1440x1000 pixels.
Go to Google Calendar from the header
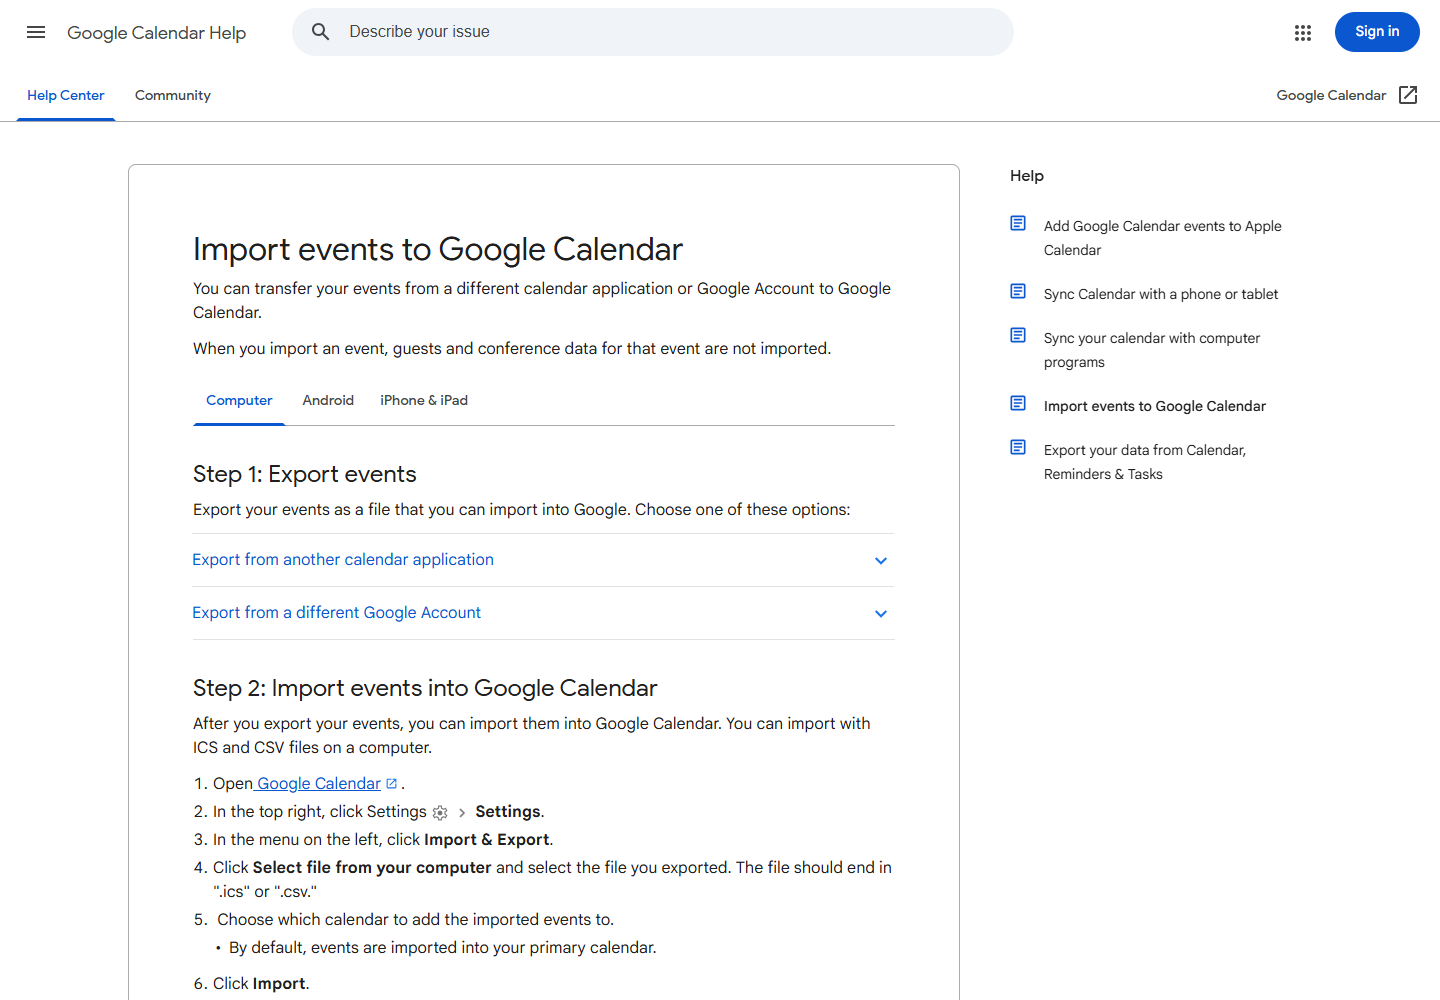pyautogui.click(x=1331, y=96)
